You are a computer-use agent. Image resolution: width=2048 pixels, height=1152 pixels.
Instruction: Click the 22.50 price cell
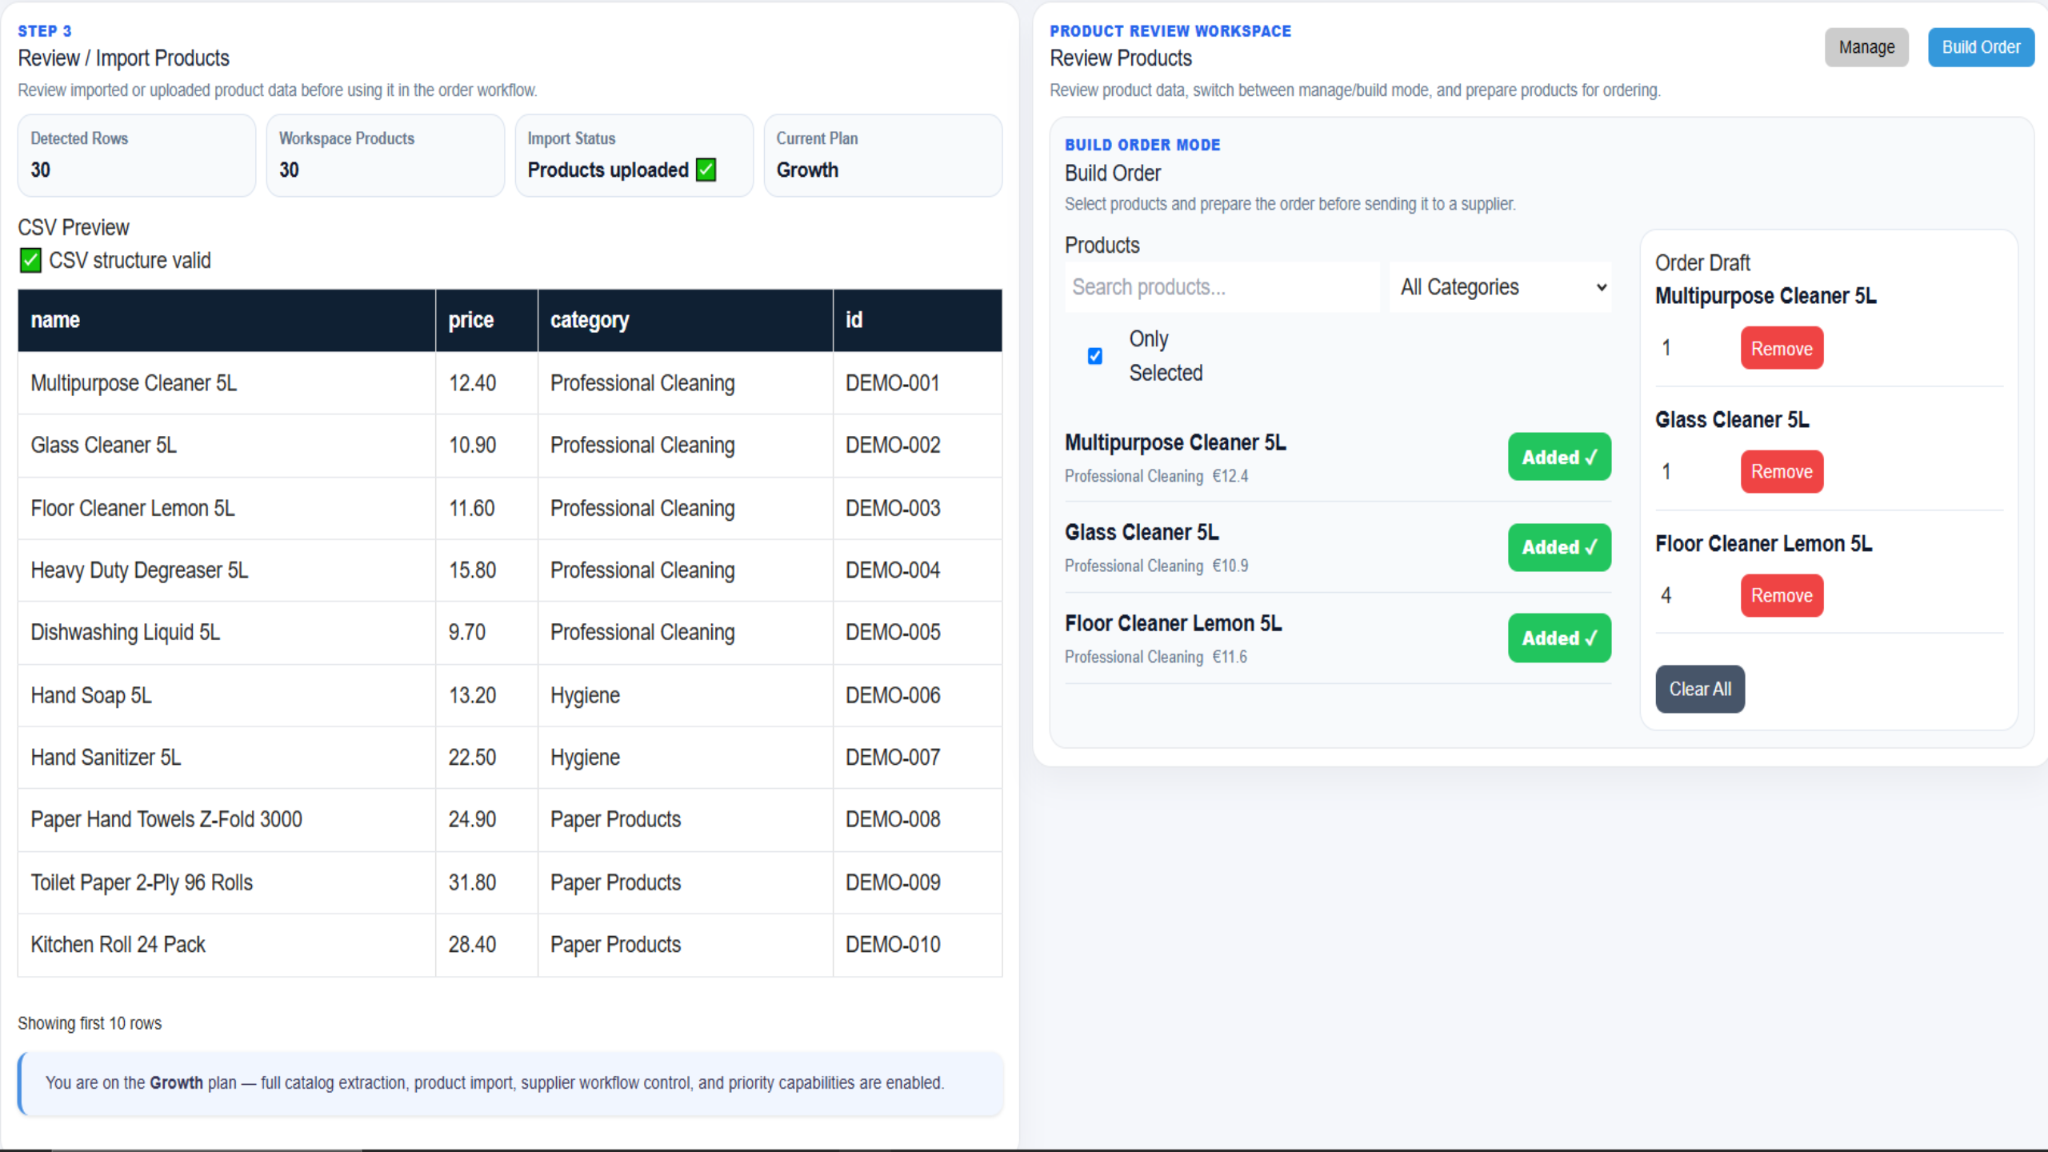pos(487,757)
